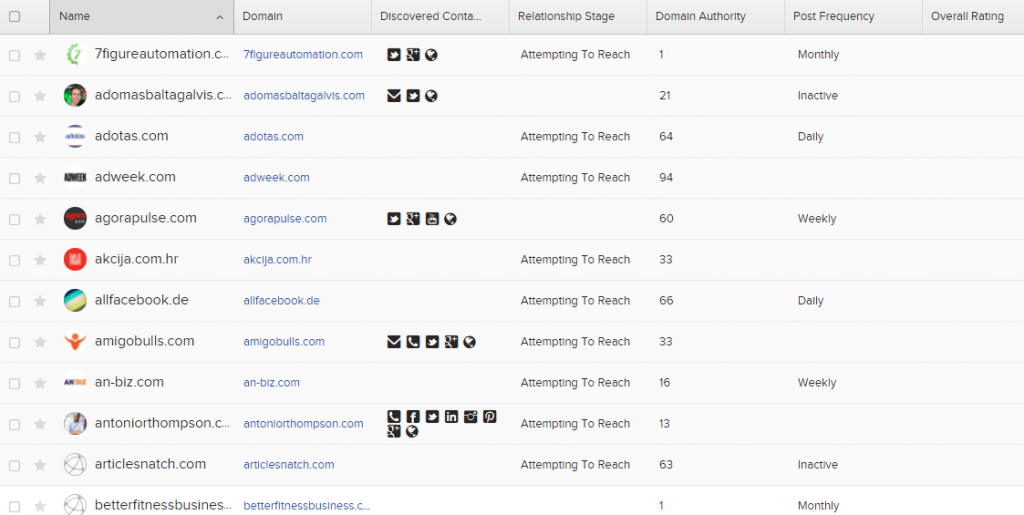Check the adotas.com row checkbox
Viewport: 1024px width, 515px height.
pyautogui.click(x=14, y=138)
